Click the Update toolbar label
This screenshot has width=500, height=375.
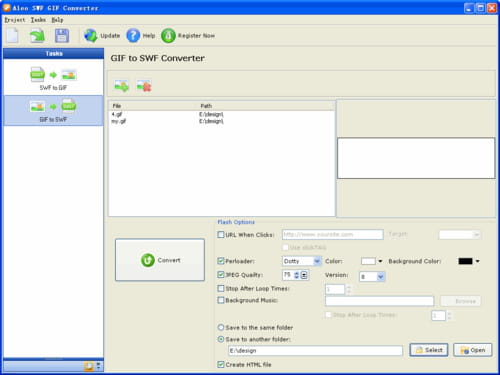(110, 35)
